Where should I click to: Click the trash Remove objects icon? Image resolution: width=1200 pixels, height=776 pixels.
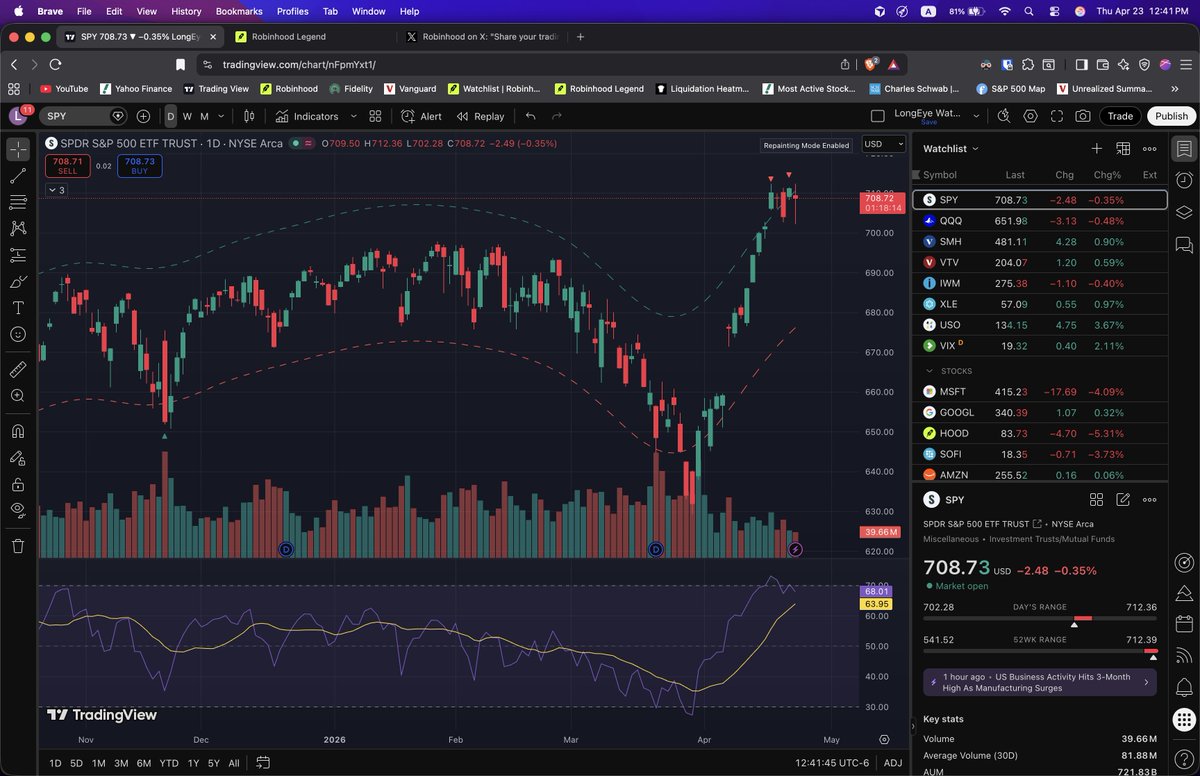pyautogui.click(x=18, y=546)
